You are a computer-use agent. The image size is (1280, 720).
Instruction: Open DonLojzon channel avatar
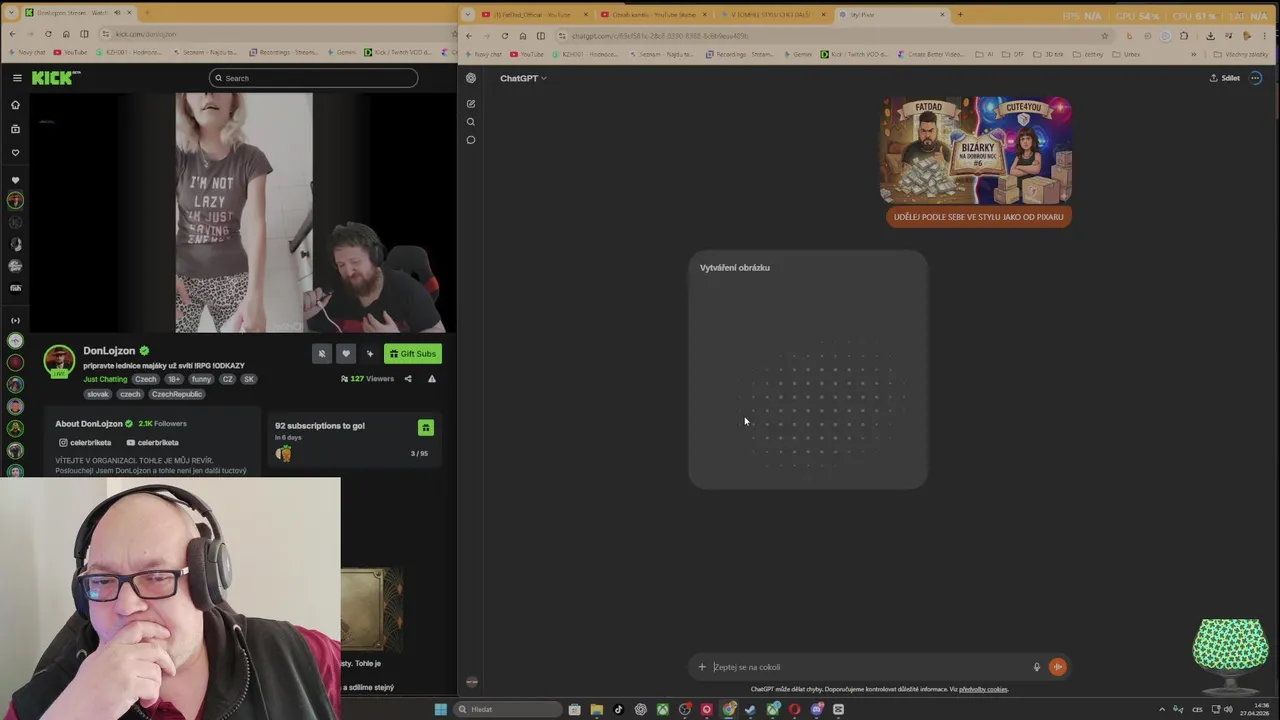[x=59, y=362]
